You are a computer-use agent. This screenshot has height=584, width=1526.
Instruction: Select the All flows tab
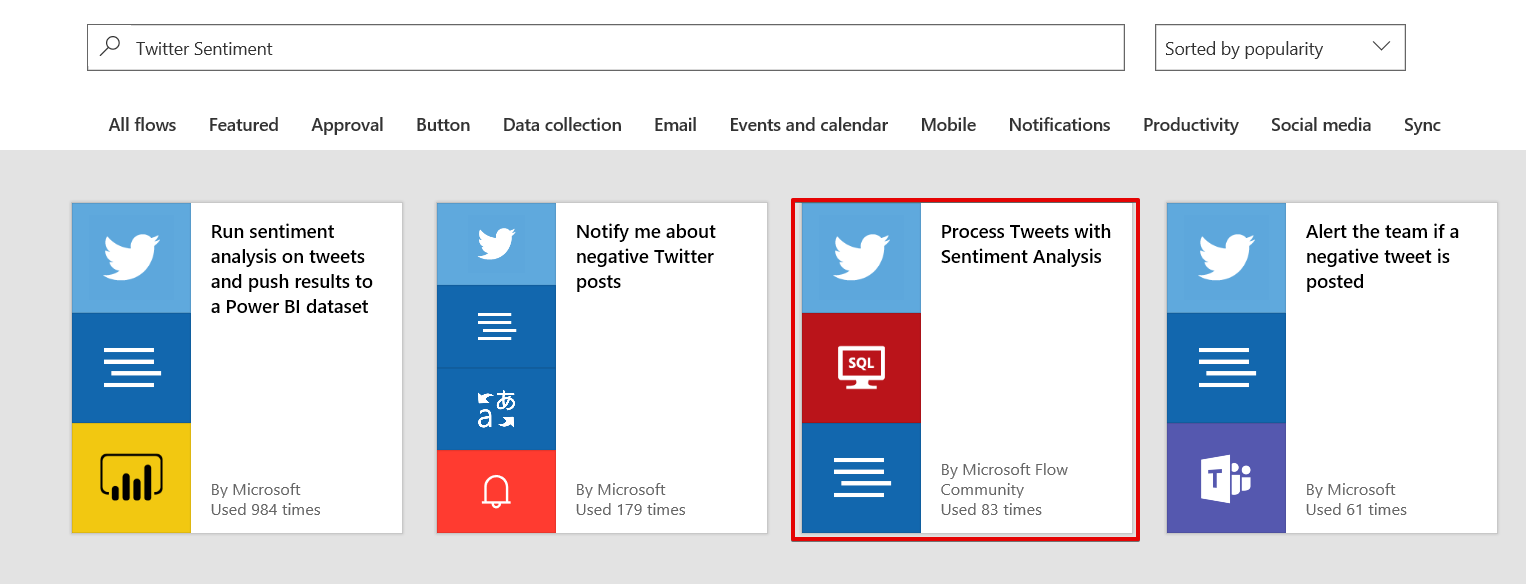pos(142,125)
